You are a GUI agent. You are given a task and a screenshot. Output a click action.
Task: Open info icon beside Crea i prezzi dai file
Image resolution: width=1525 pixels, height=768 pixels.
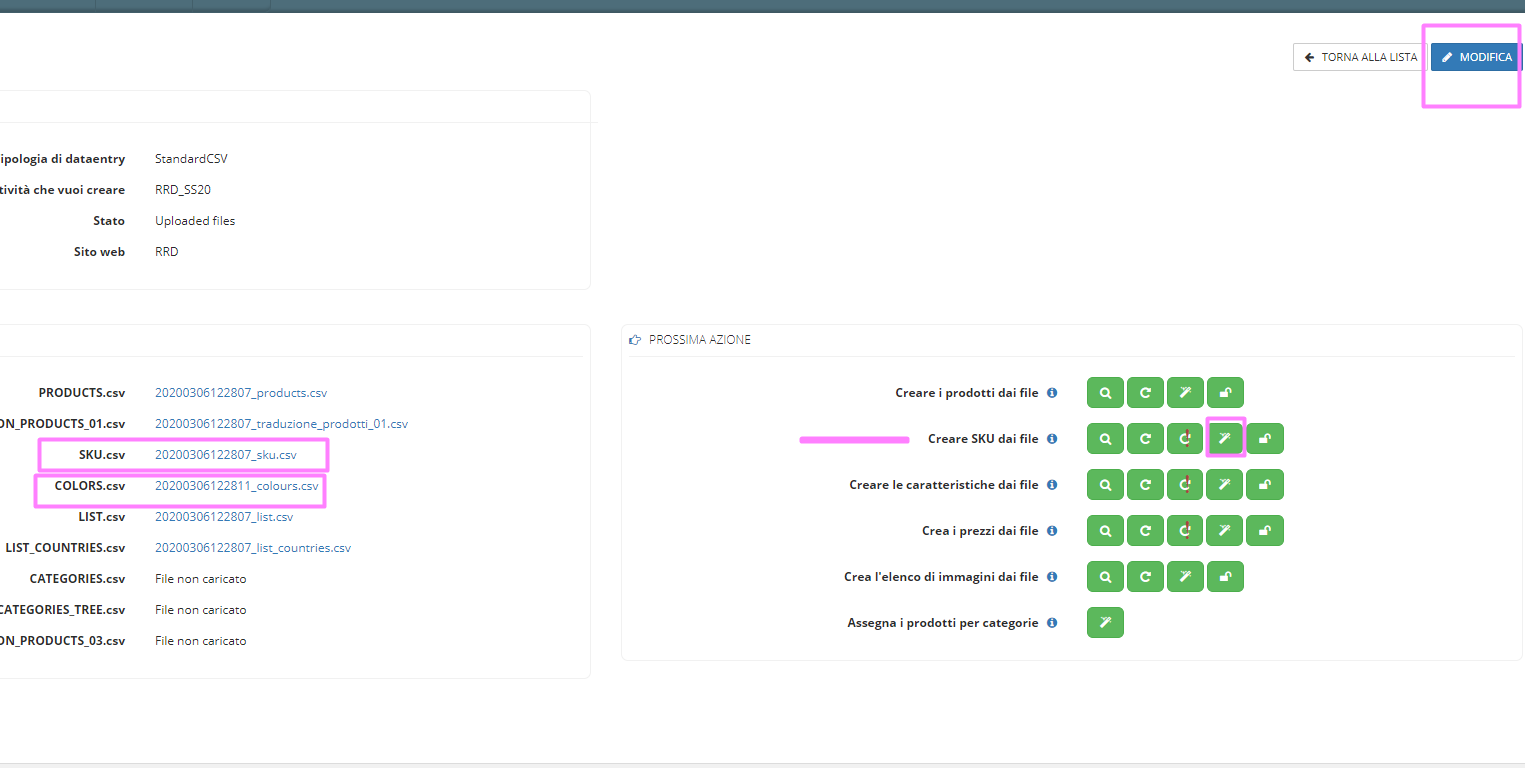tap(1052, 531)
